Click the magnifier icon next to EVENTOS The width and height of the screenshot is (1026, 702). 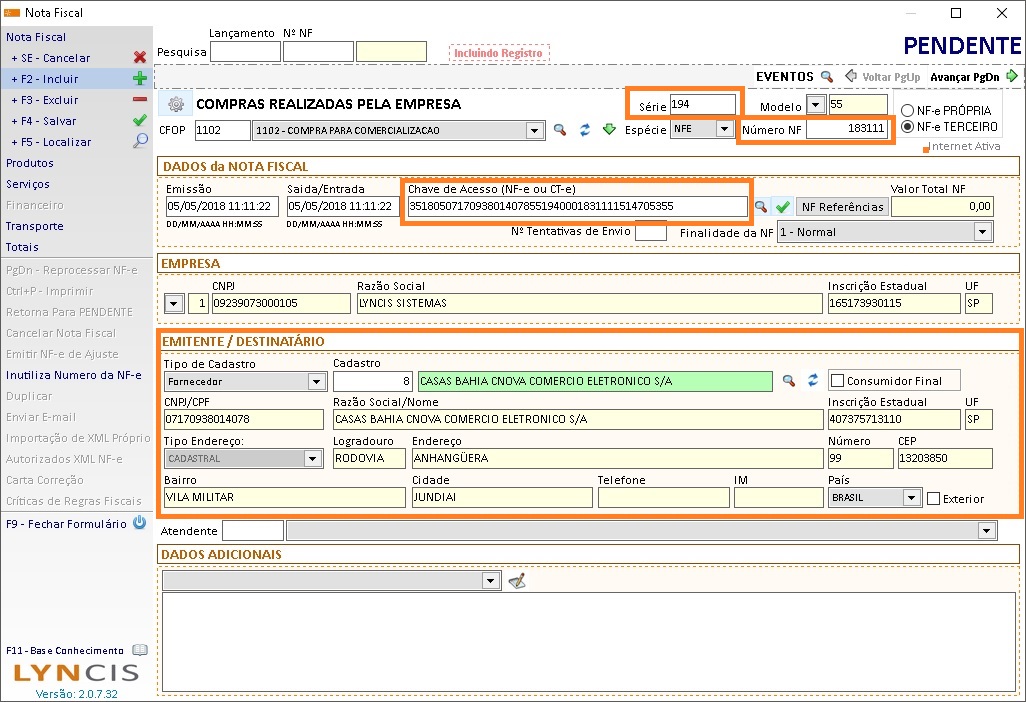click(x=827, y=76)
